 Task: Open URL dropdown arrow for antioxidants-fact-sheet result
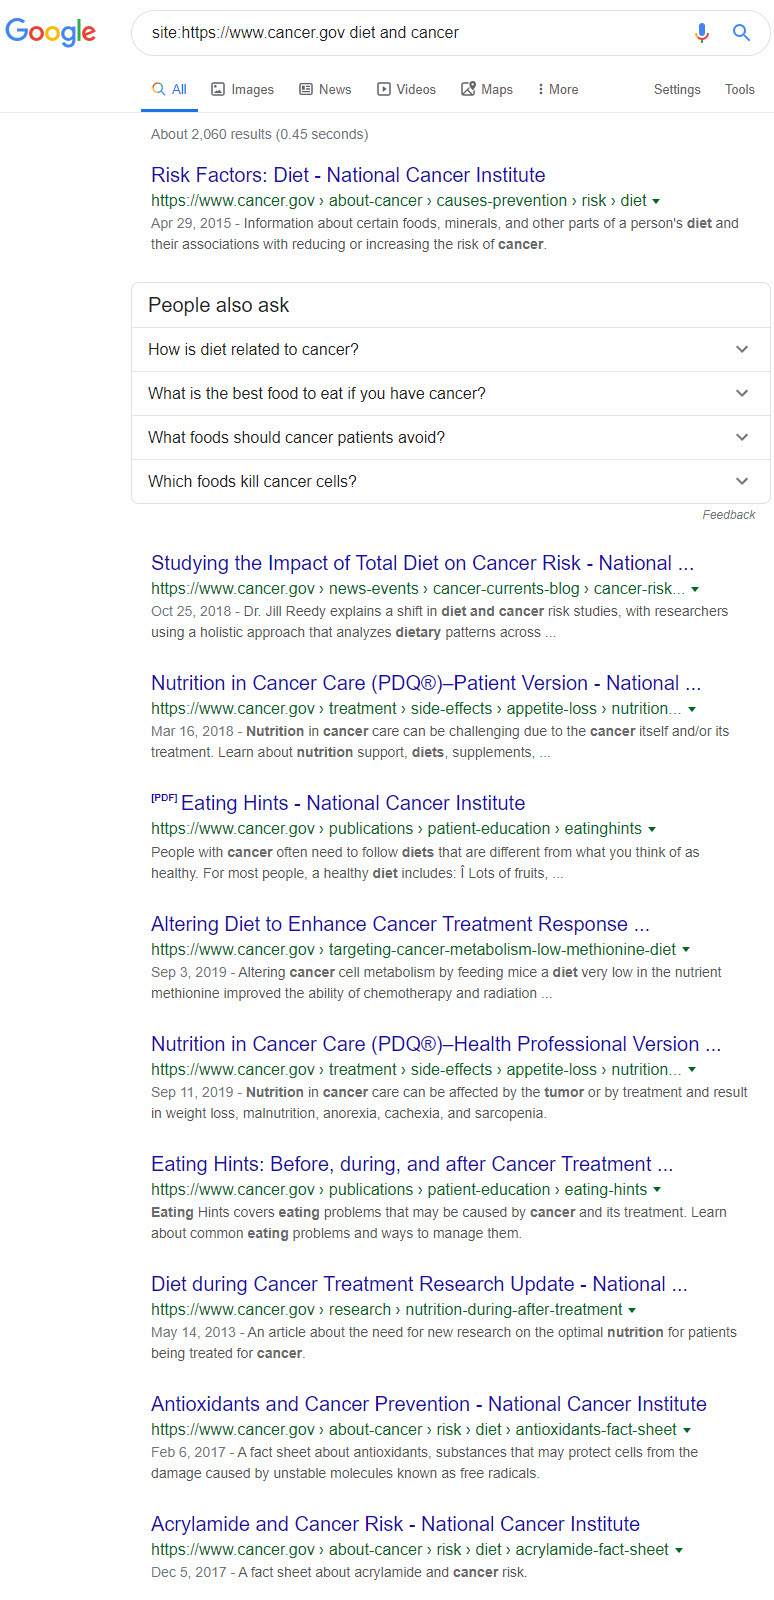click(687, 1430)
